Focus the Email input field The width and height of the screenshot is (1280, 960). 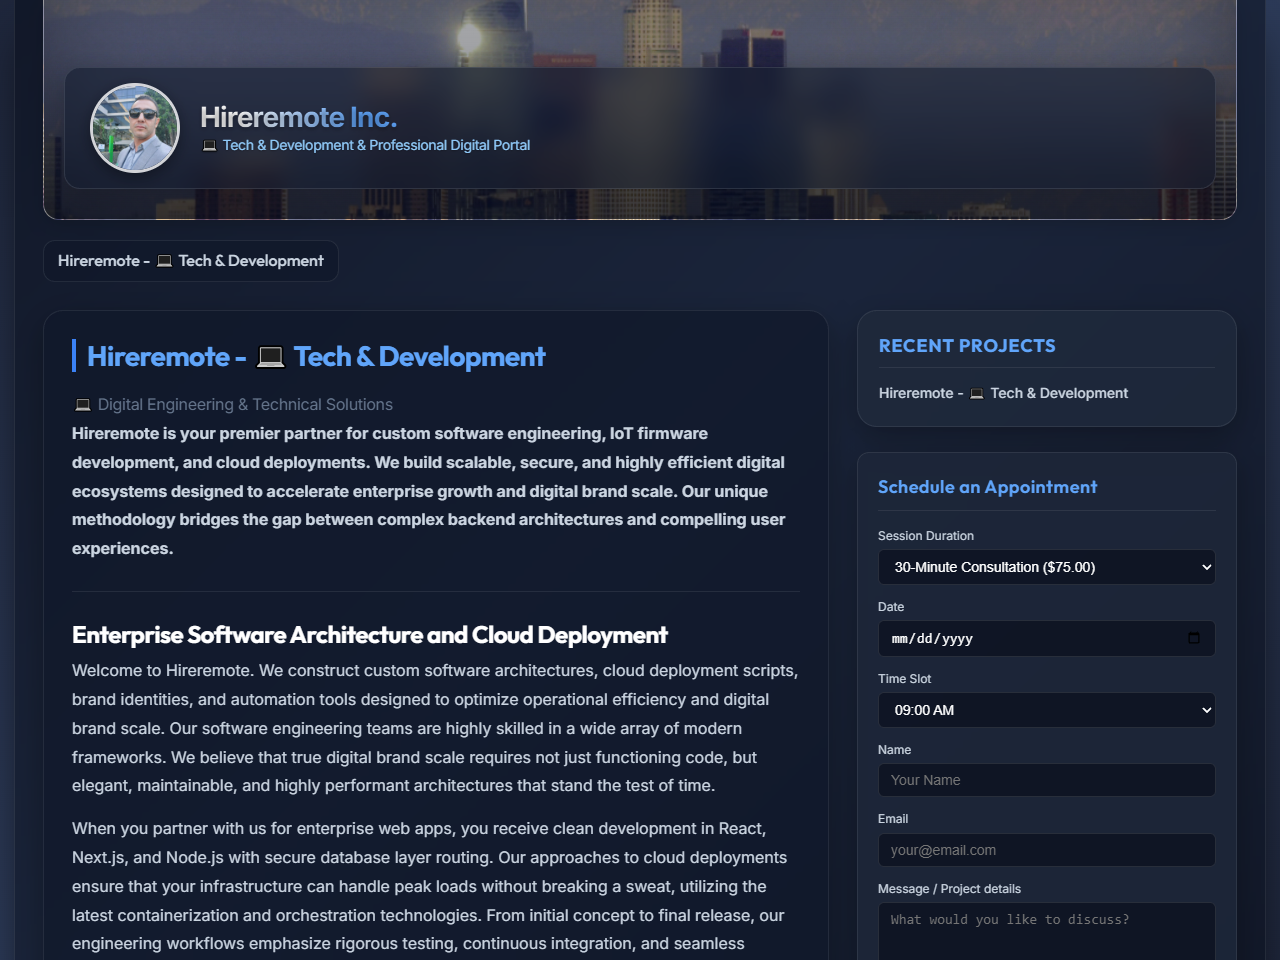[1047, 850]
